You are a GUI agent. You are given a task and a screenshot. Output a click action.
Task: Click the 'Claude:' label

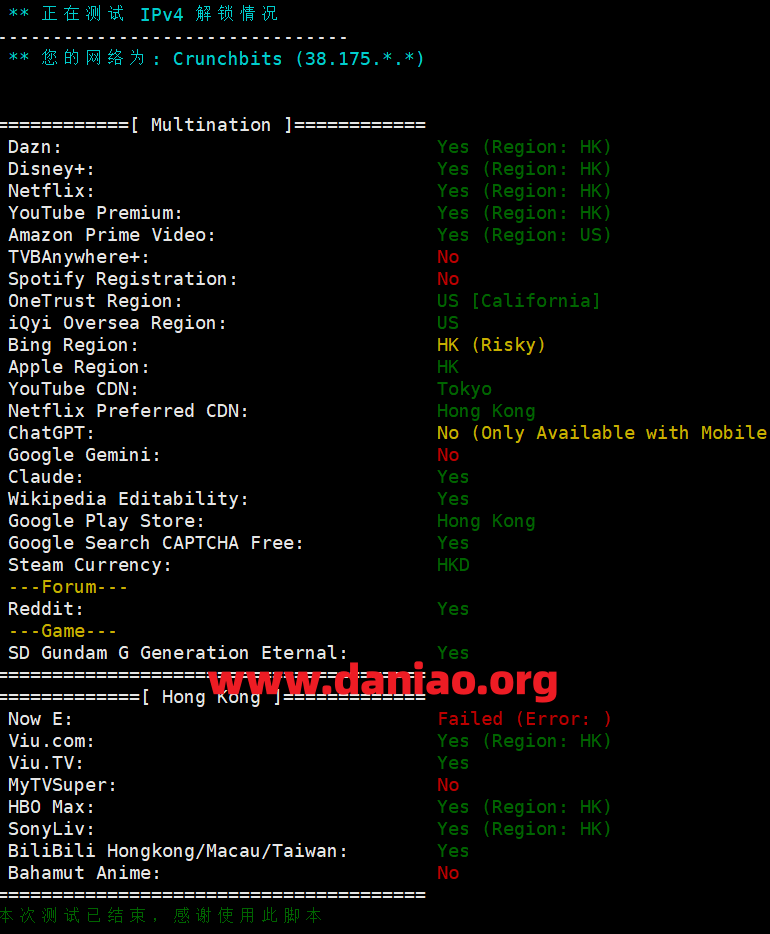(x=46, y=477)
